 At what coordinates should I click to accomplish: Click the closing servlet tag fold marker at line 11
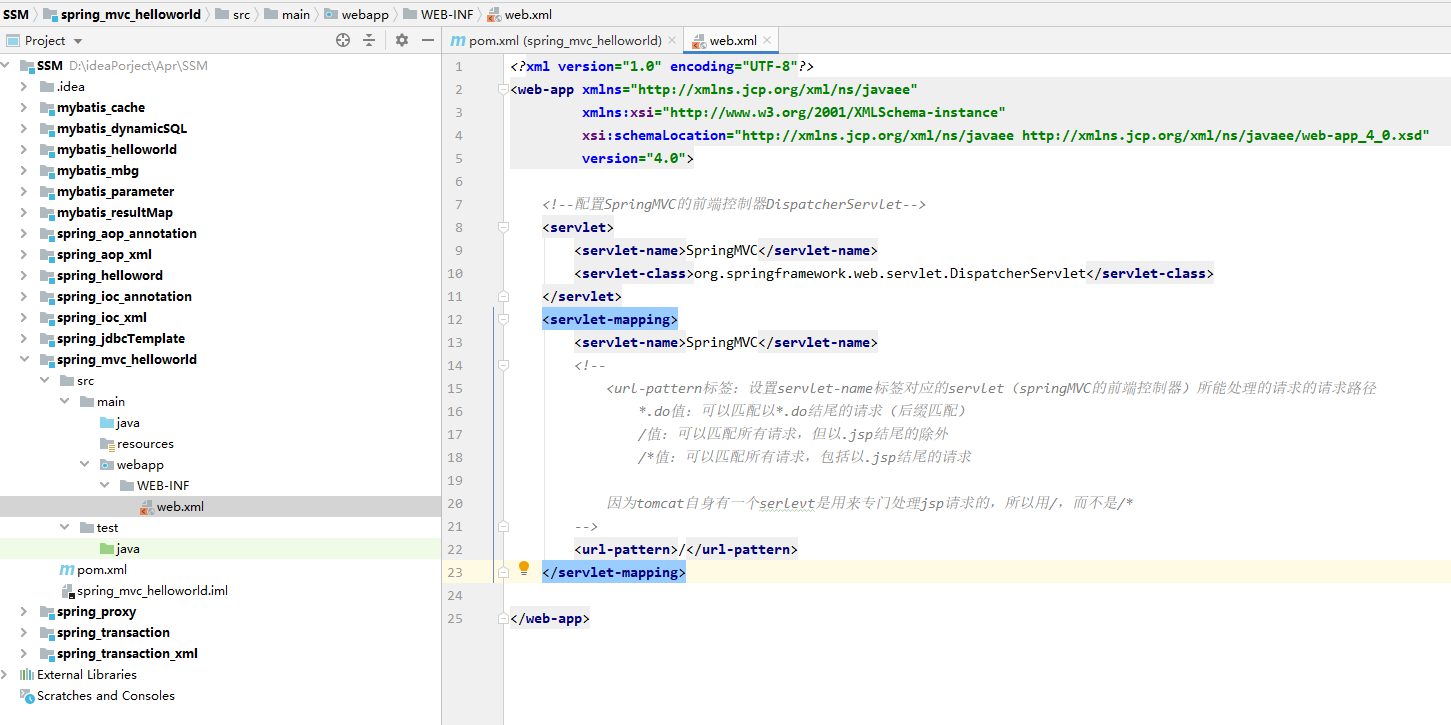tap(504, 297)
